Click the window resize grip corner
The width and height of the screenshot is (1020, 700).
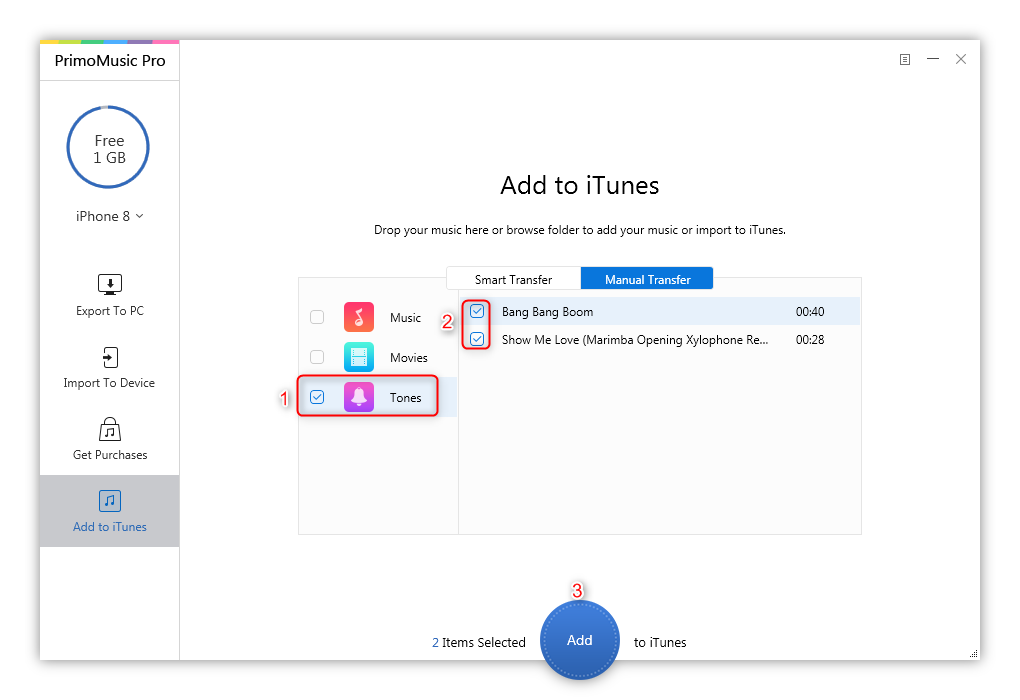974,654
